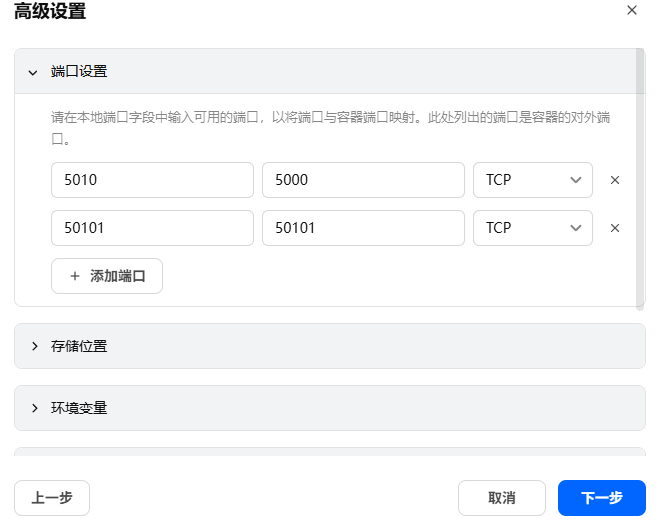
Task: Focus the right 50101 container port field
Action: (x=363, y=228)
